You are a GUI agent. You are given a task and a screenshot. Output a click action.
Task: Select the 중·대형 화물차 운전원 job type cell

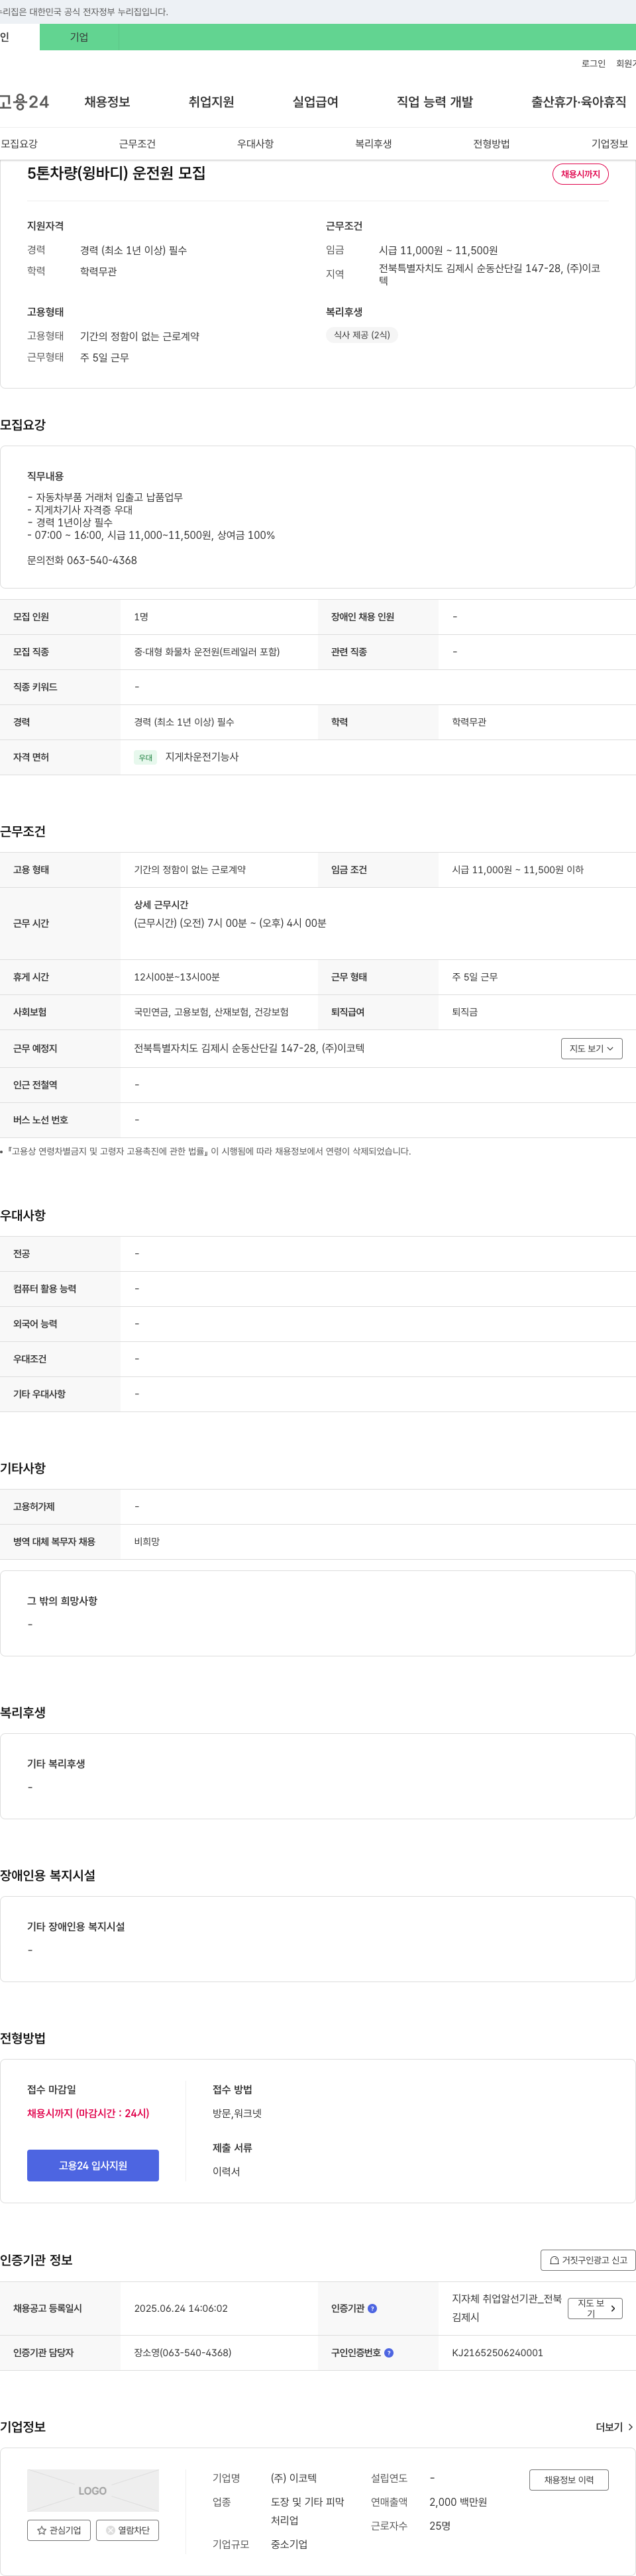[x=207, y=651]
